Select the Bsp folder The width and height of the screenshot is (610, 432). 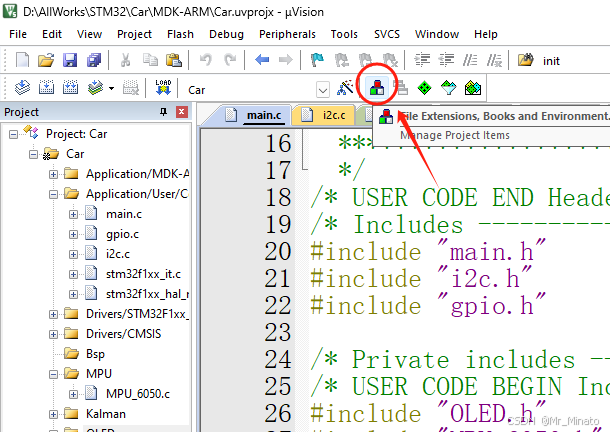(95, 354)
